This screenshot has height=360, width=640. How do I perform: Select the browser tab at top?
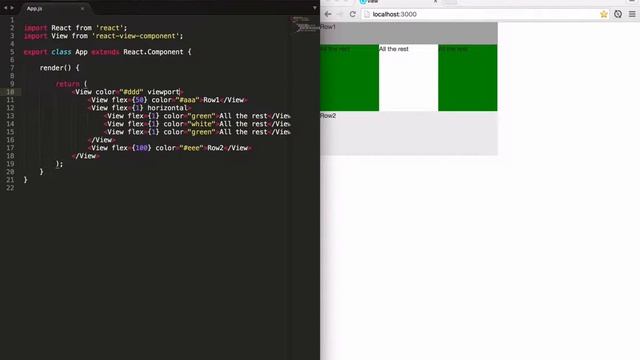pos(398,2)
